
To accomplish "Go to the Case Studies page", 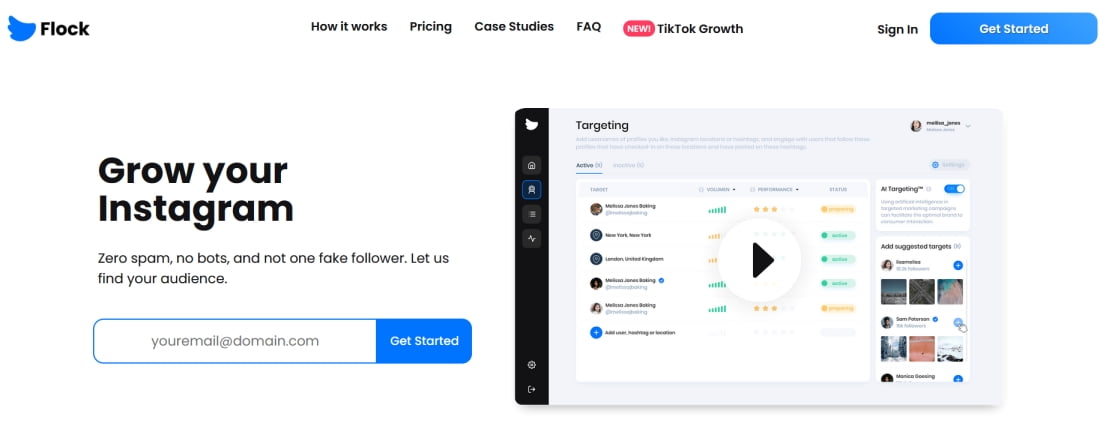I will click(x=514, y=27).
